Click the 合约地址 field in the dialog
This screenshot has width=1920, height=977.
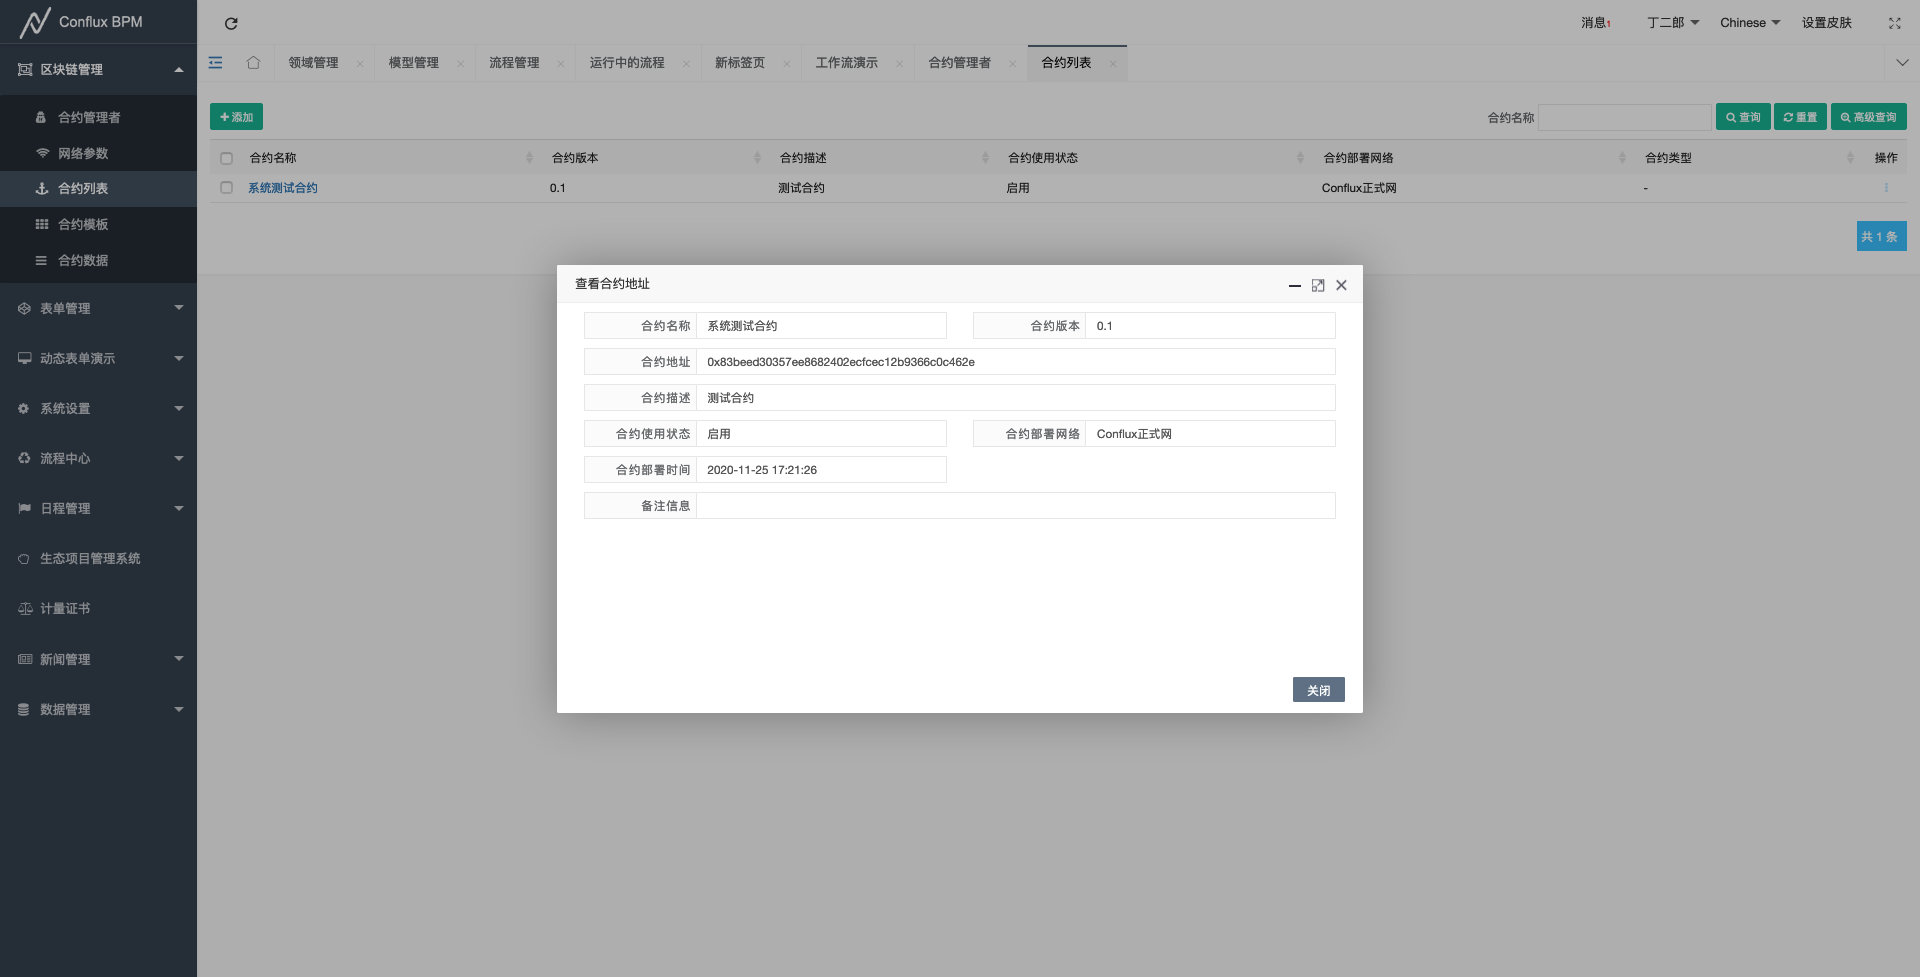click(1015, 362)
